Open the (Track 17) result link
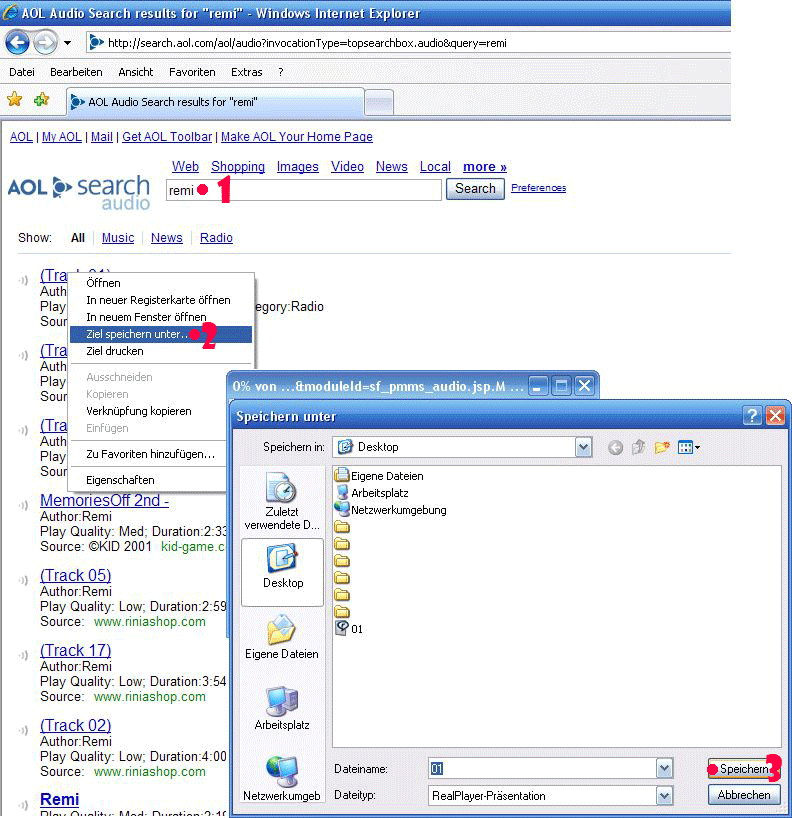This screenshot has height=818, width=792. click(x=76, y=651)
